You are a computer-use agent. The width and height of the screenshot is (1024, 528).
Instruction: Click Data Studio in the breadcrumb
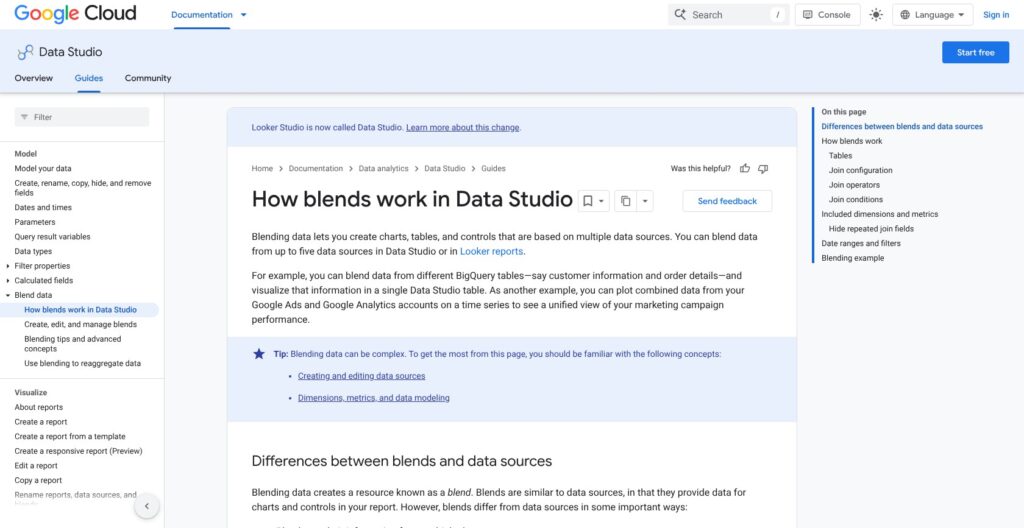[x=445, y=169]
